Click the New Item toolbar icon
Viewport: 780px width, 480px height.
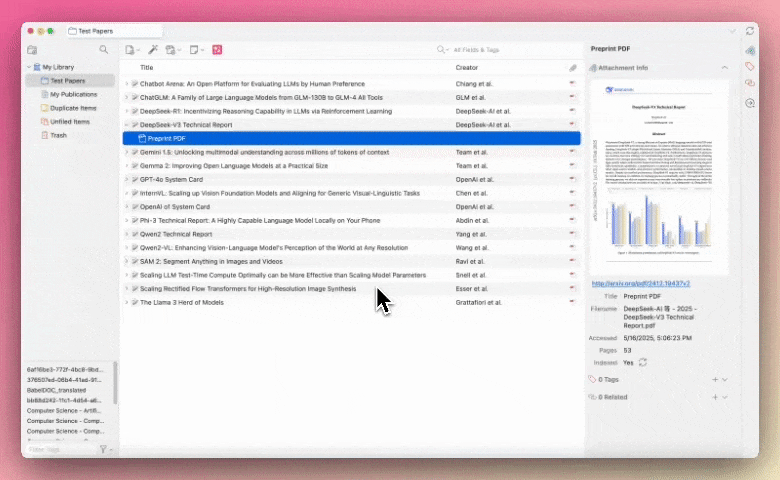click(x=131, y=50)
